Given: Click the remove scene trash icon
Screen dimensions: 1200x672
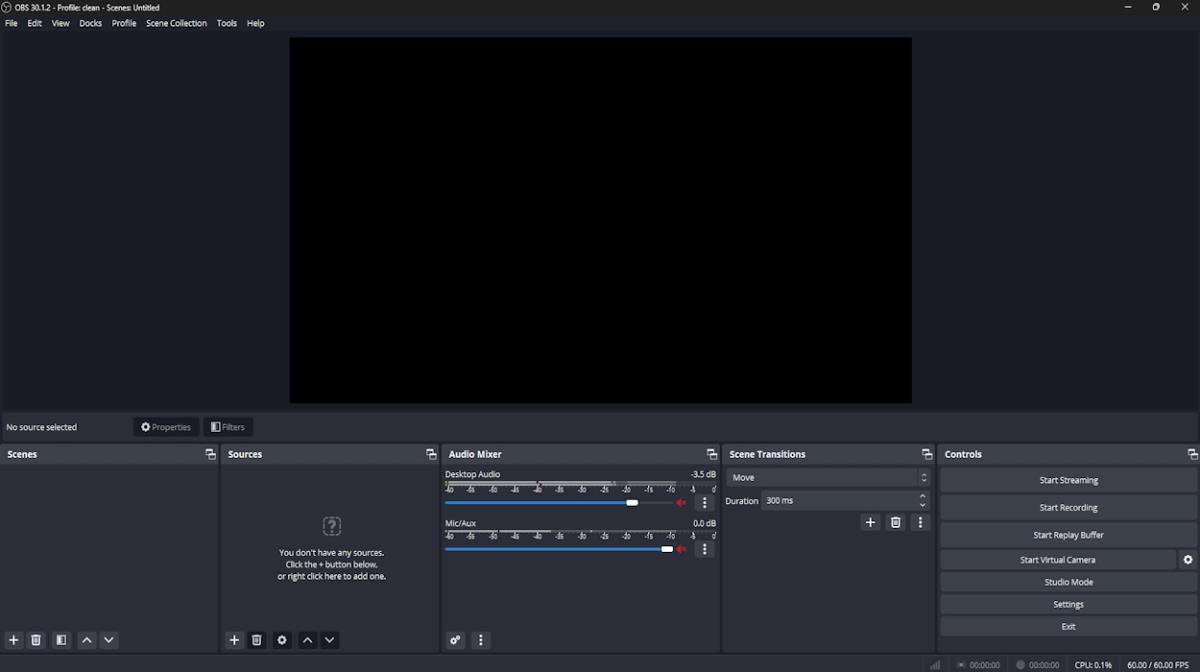Looking at the screenshot, I should (36, 640).
